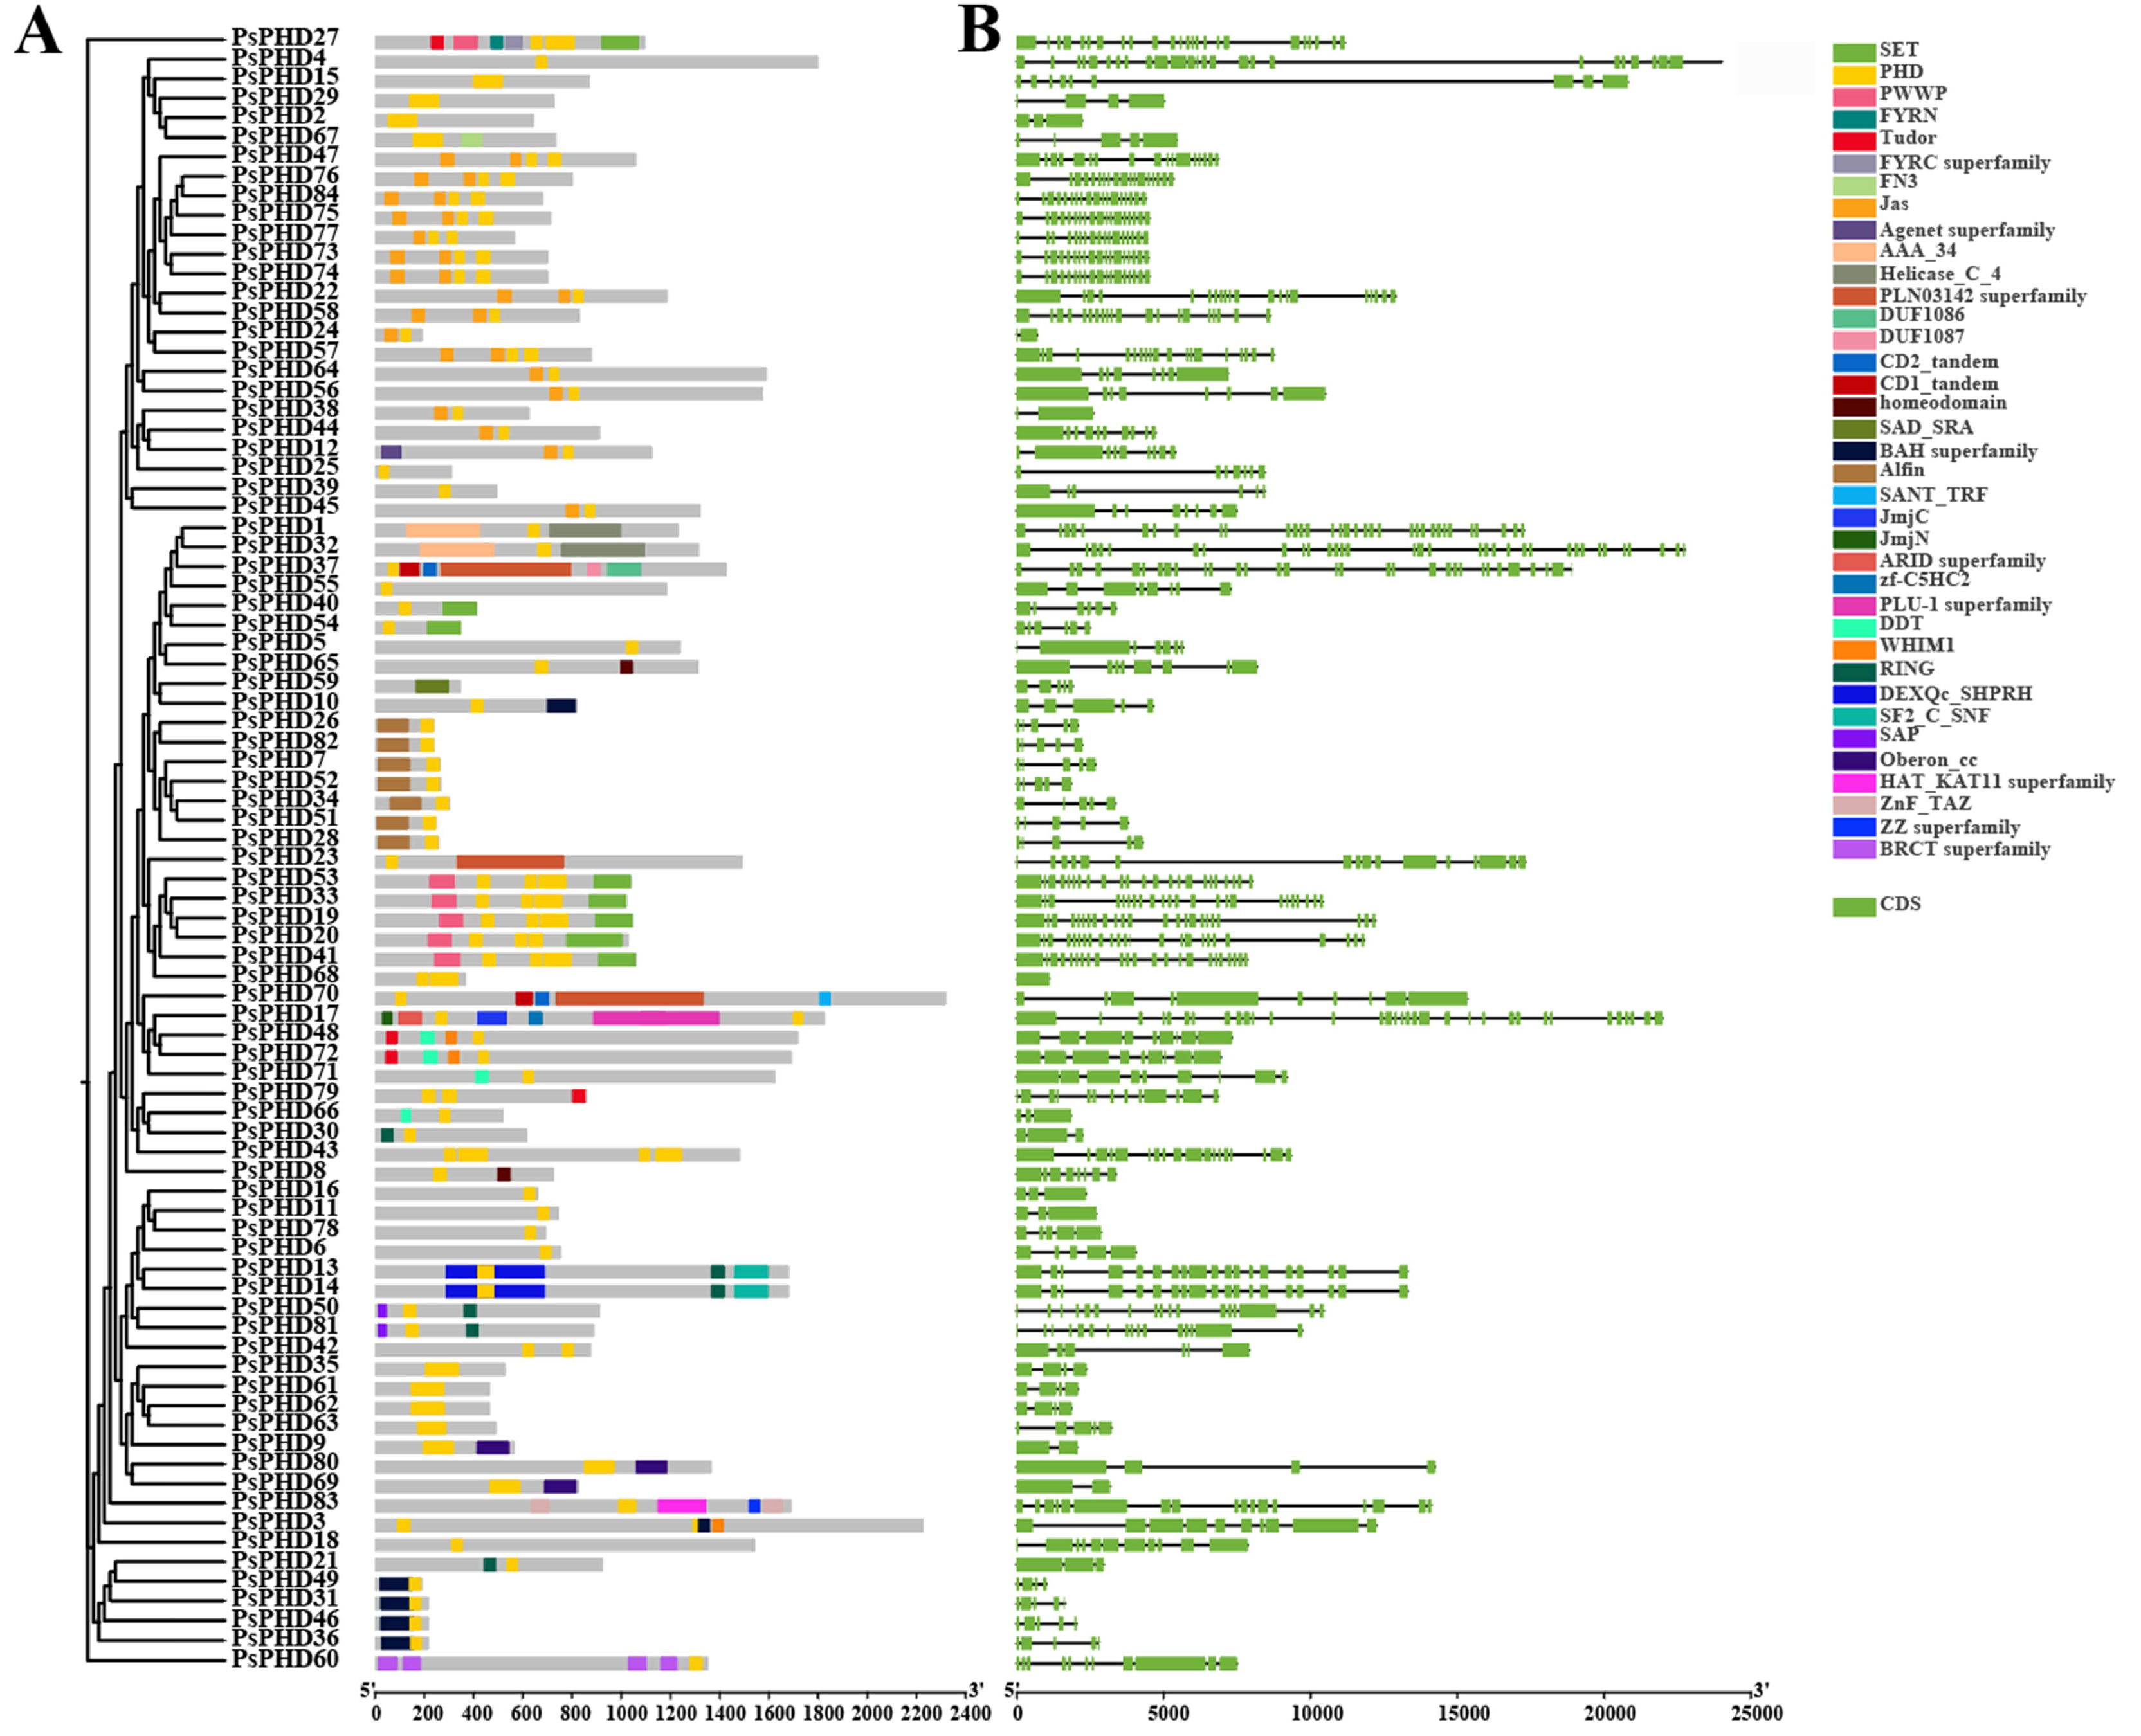The image size is (2141, 1736).
Task: Click the PsPHD13 gene label
Action: coord(285,1268)
